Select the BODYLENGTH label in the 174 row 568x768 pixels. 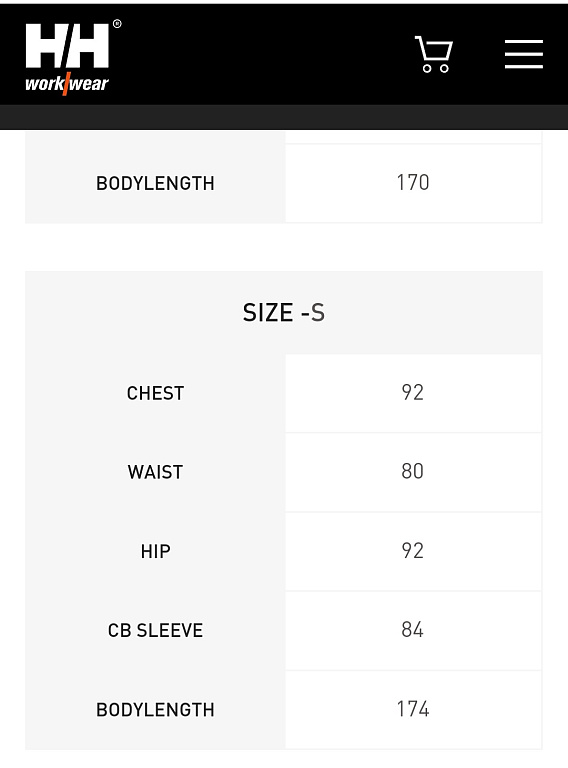[155, 710]
